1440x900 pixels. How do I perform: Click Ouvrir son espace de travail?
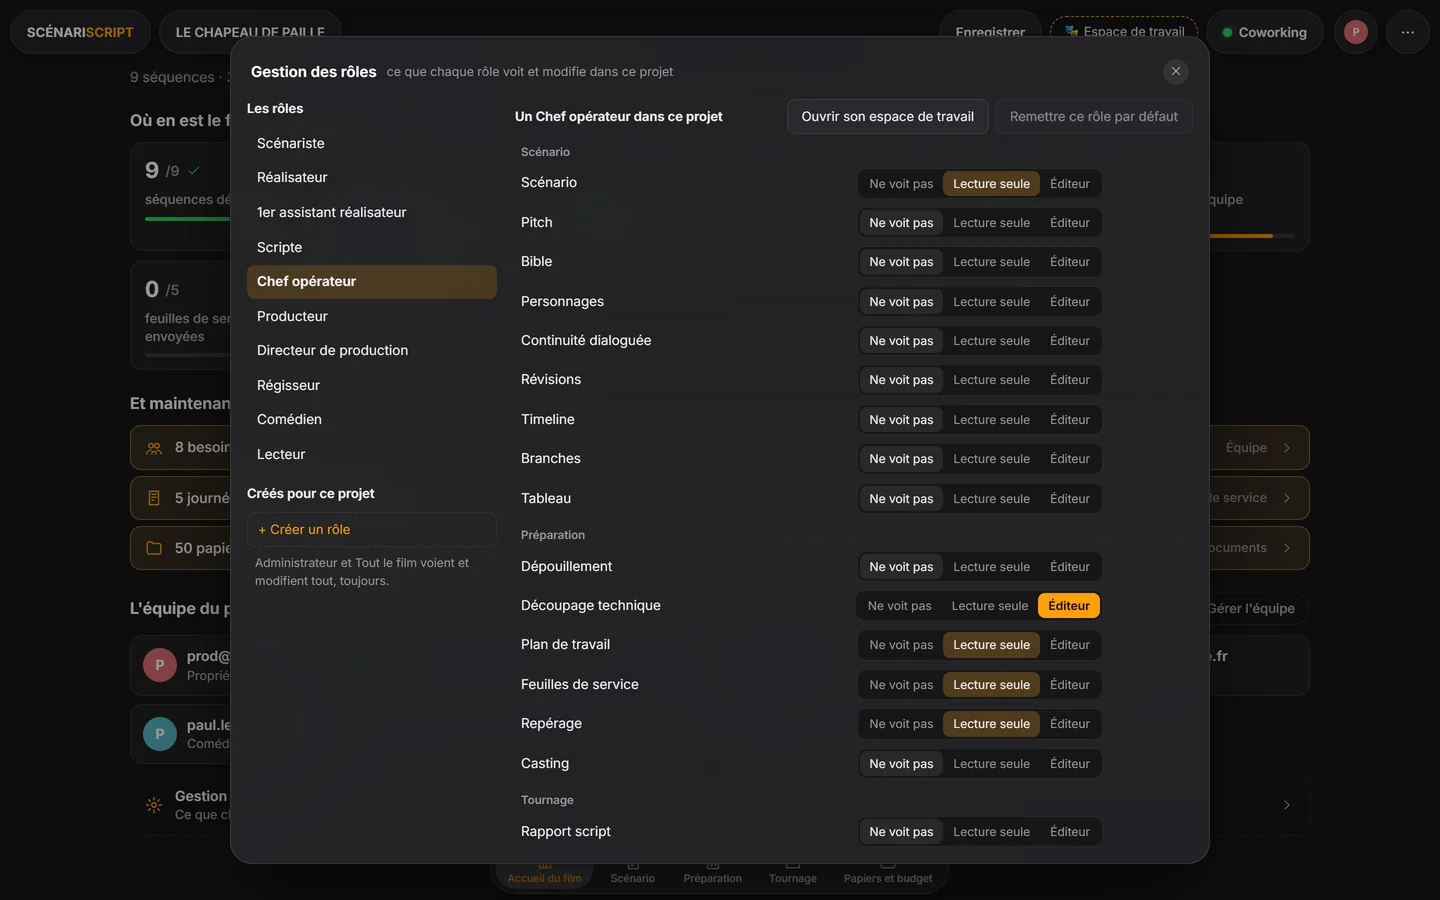(x=888, y=116)
